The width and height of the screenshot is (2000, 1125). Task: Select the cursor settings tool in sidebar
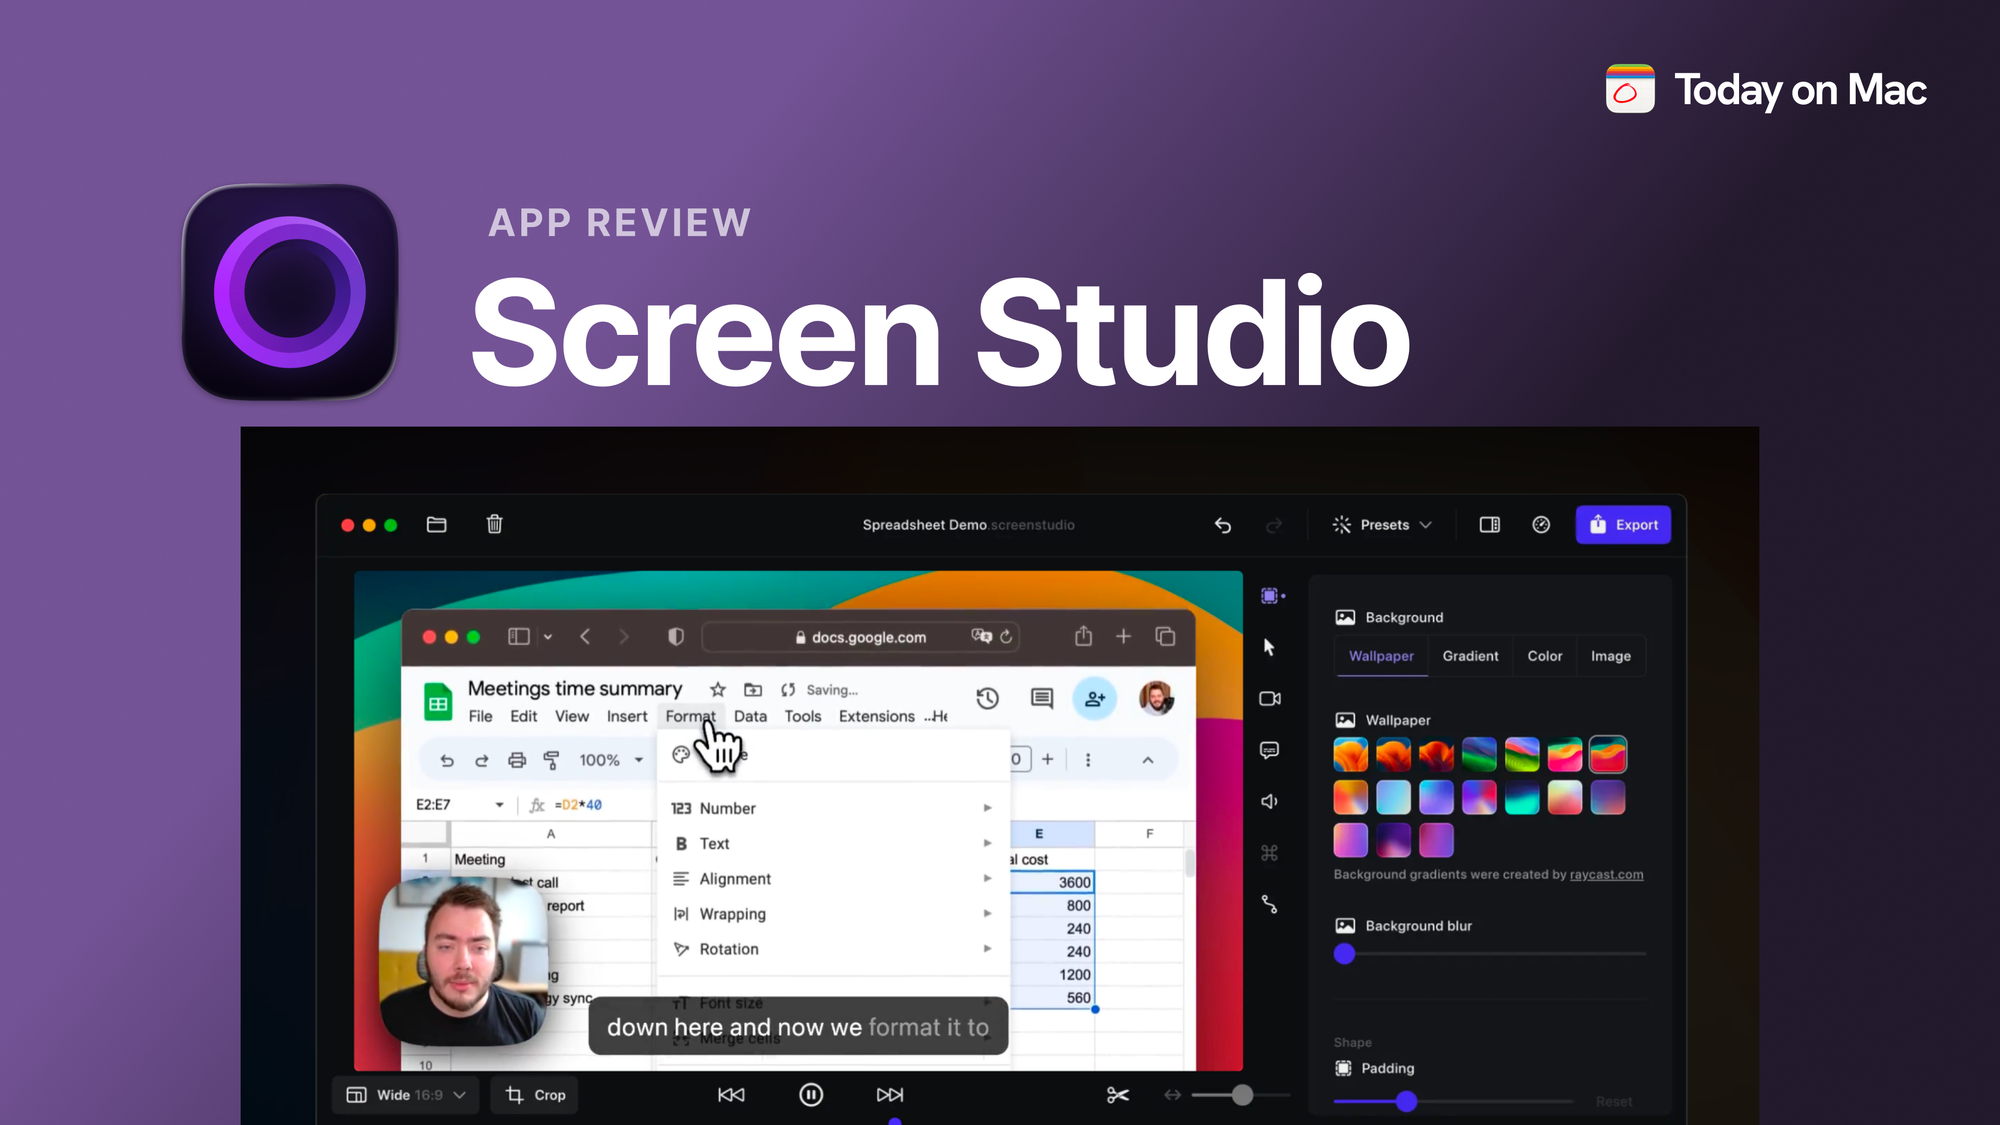point(1269,647)
